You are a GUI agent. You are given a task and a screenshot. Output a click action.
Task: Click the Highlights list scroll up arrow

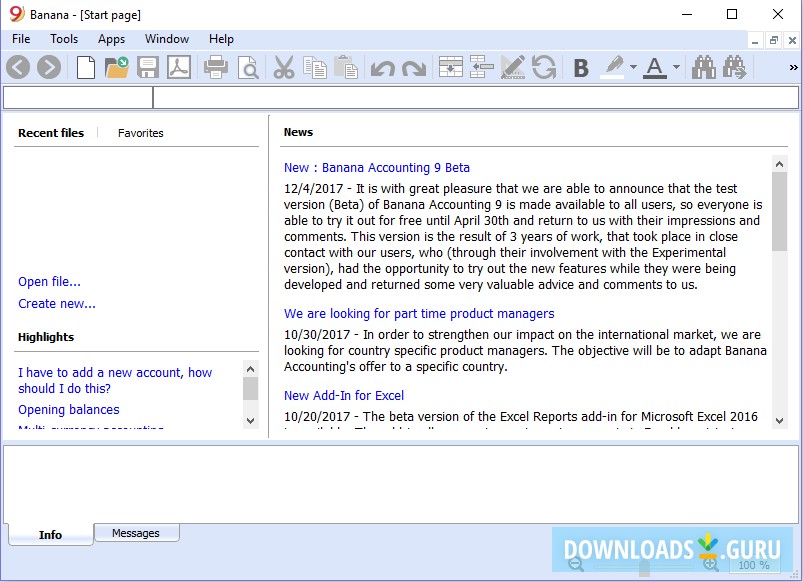pos(250,369)
